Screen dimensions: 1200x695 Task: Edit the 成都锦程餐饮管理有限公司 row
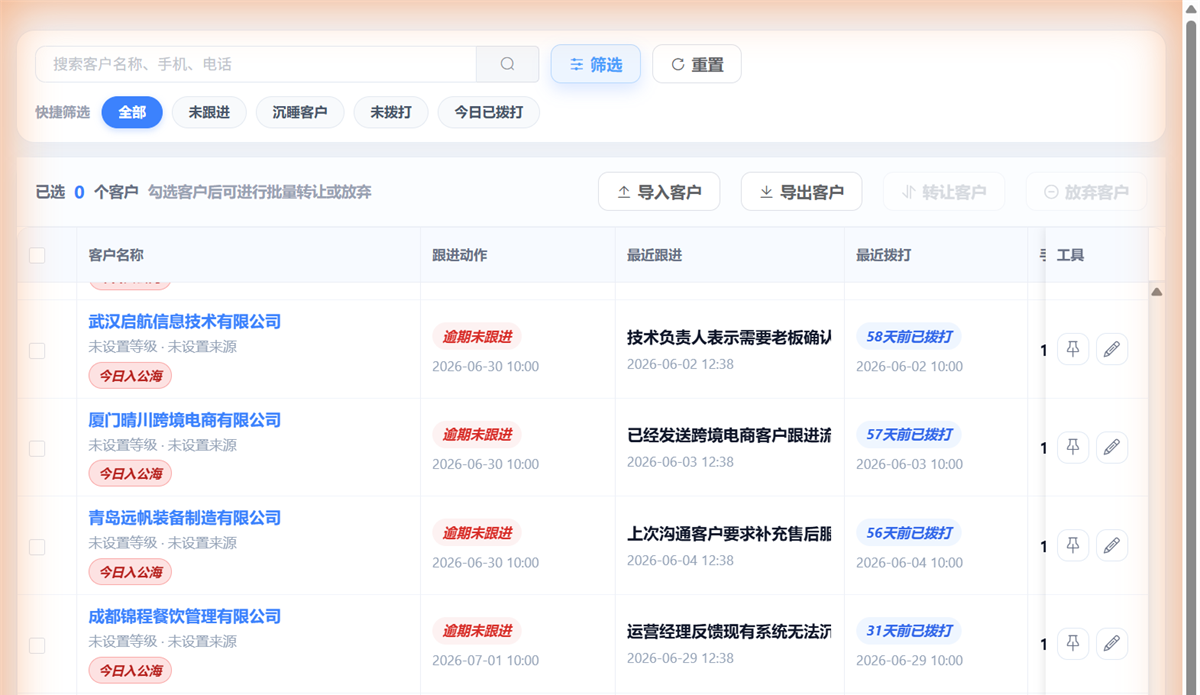1112,643
